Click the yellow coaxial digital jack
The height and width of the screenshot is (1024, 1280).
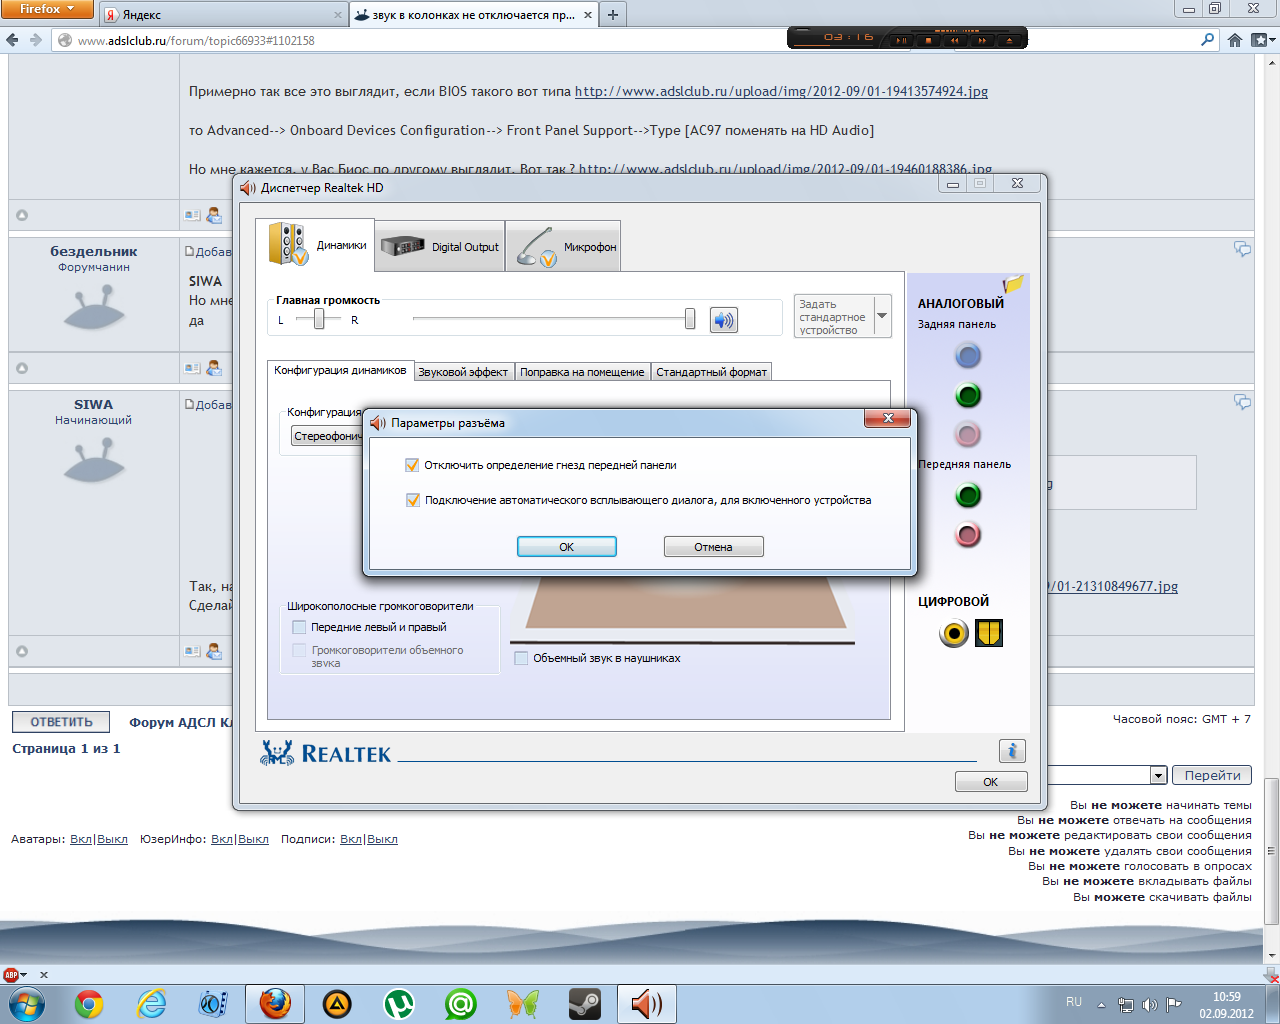(x=954, y=633)
